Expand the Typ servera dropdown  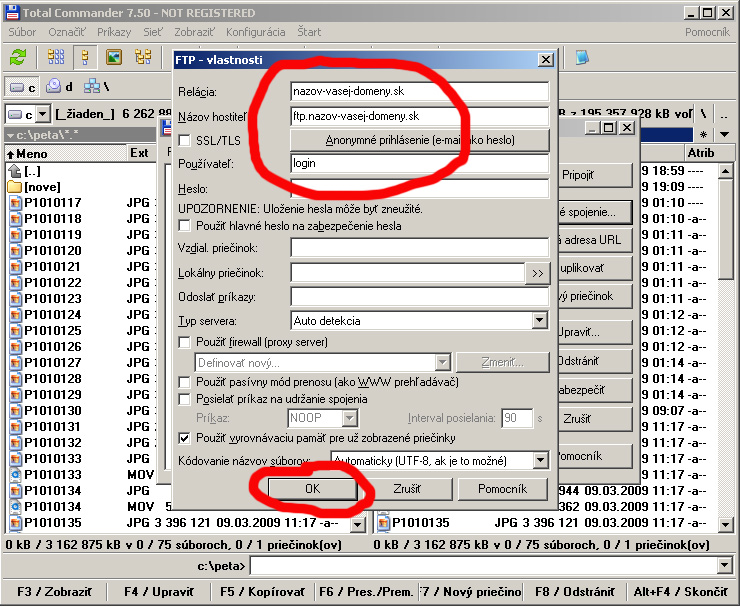pyautogui.click(x=539, y=320)
